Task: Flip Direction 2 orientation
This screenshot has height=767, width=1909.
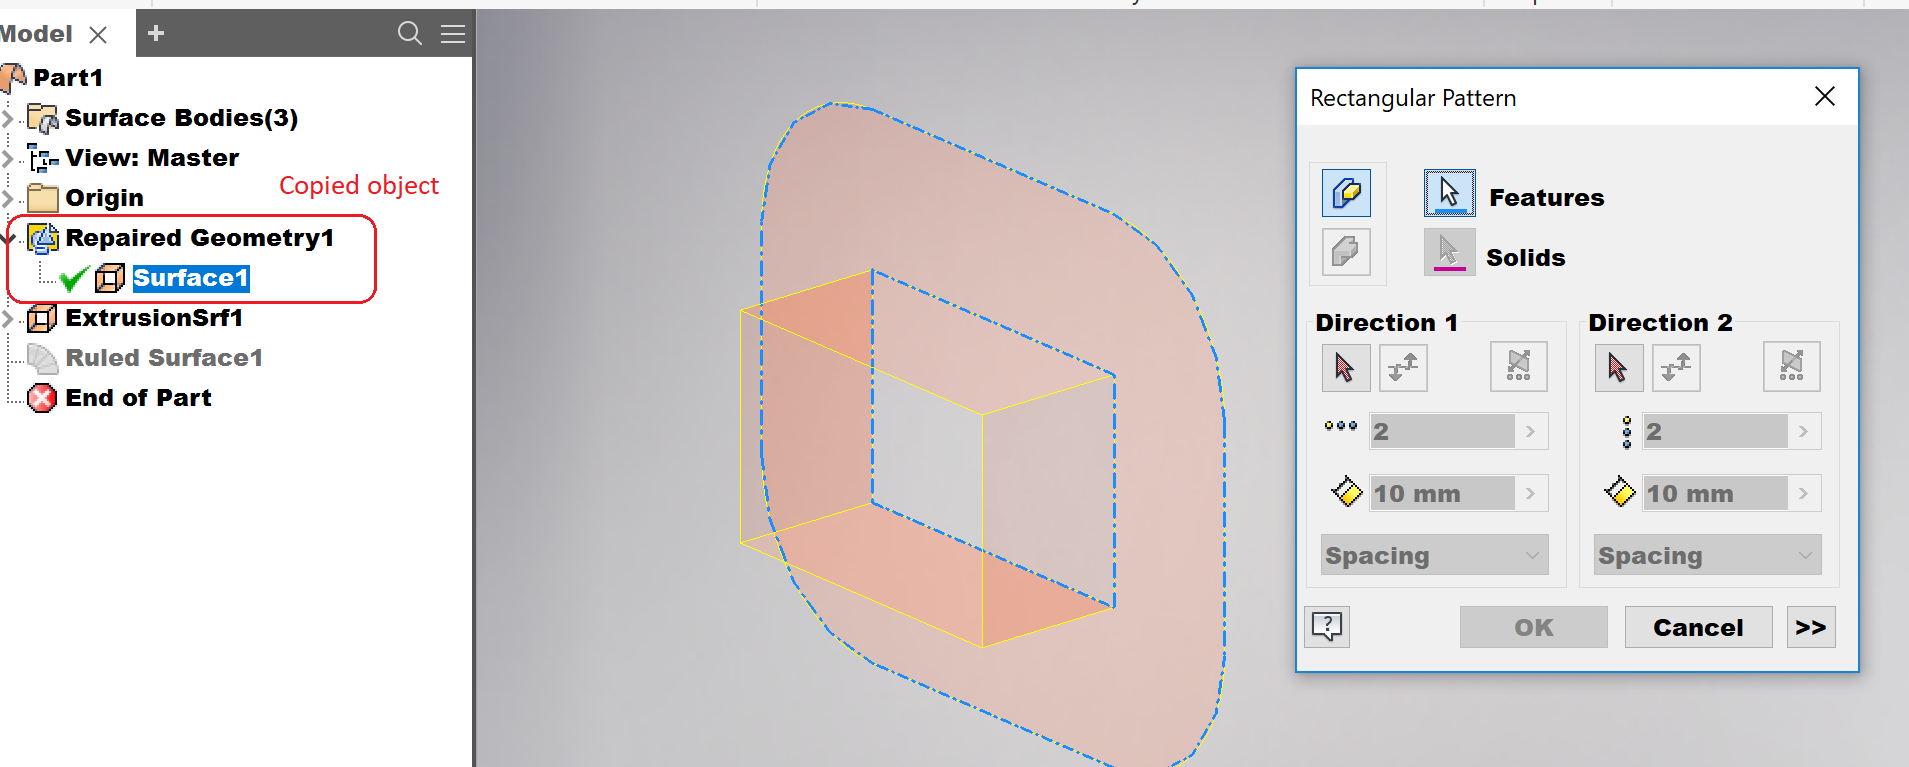Action: point(1676,368)
